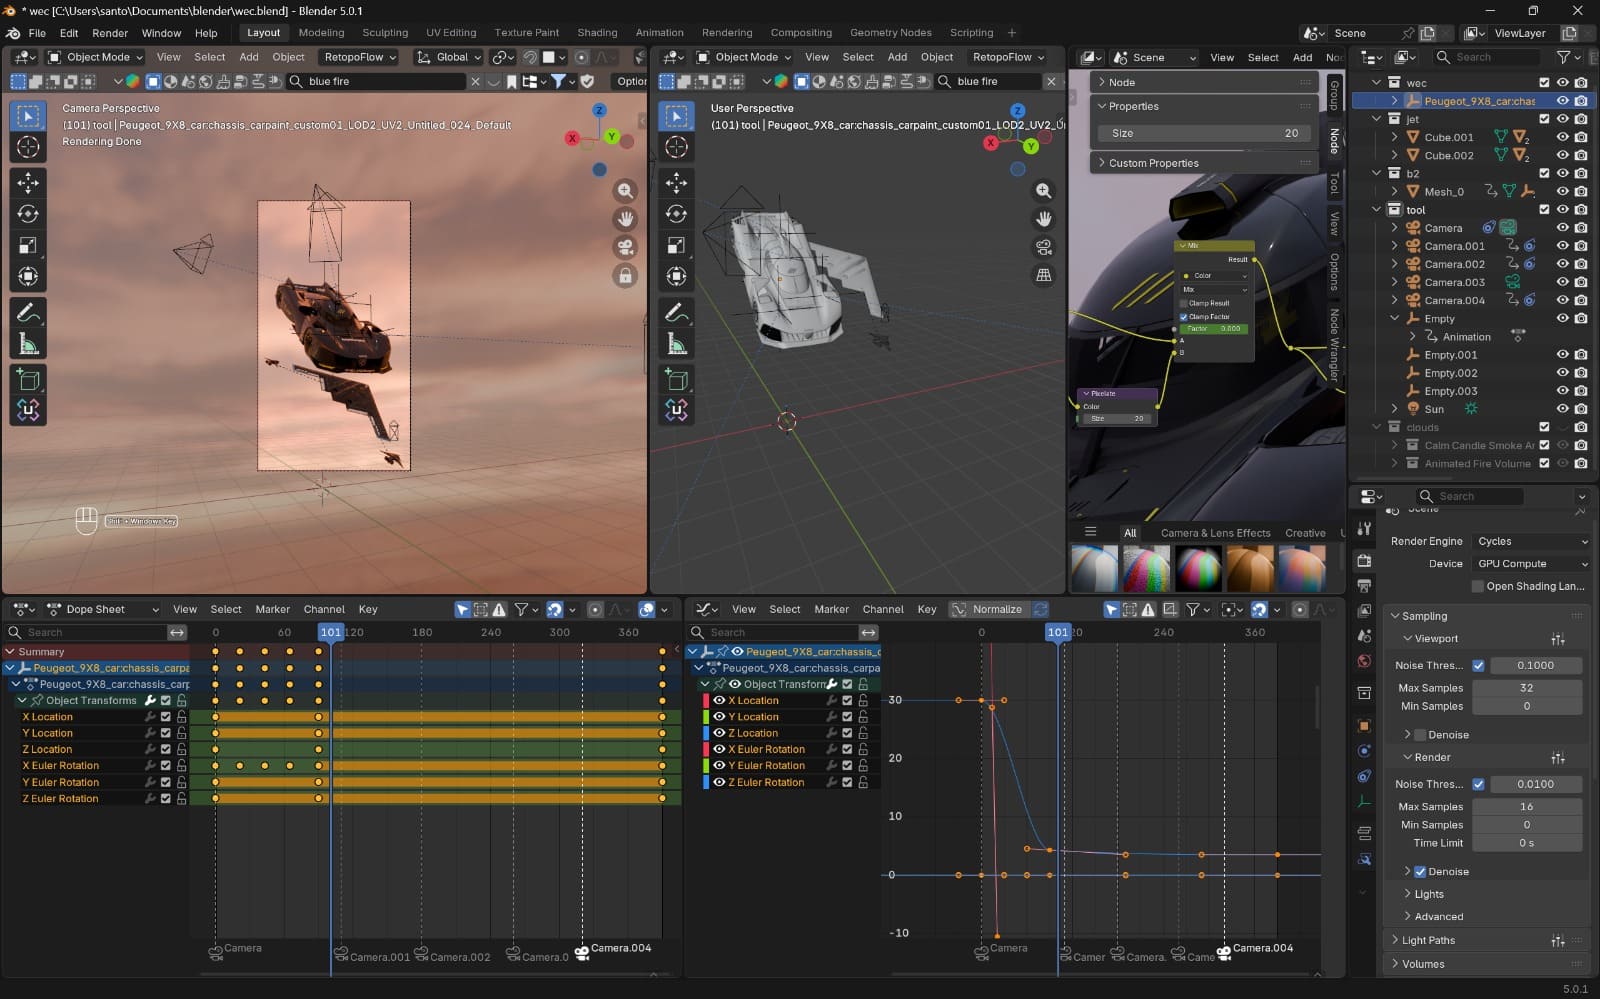1600x999 pixels.
Task: Toggle camera view icon in Camera Perspective viewport
Action: [x=625, y=247]
